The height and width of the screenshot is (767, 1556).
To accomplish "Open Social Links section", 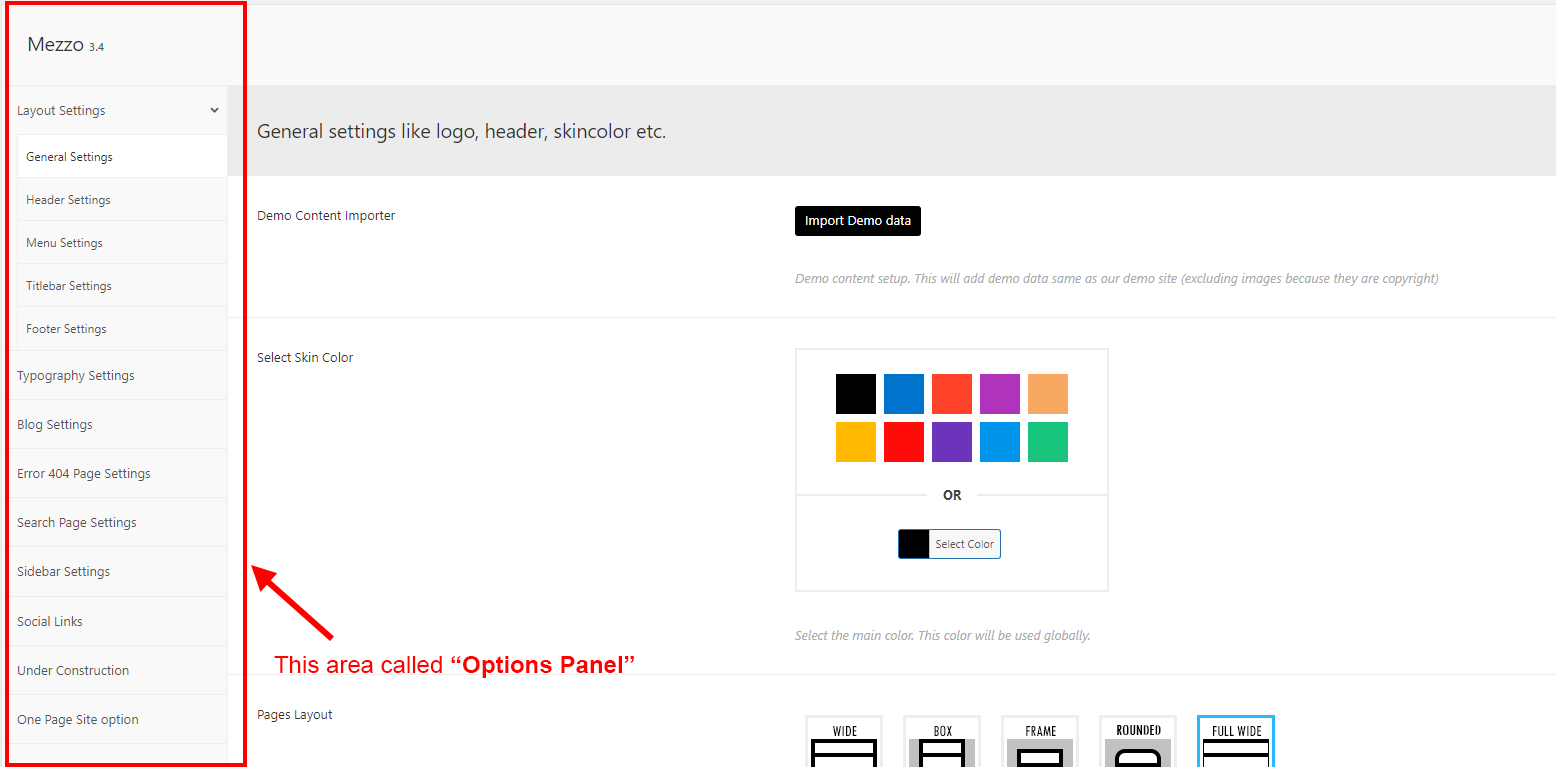I will (x=50, y=622).
